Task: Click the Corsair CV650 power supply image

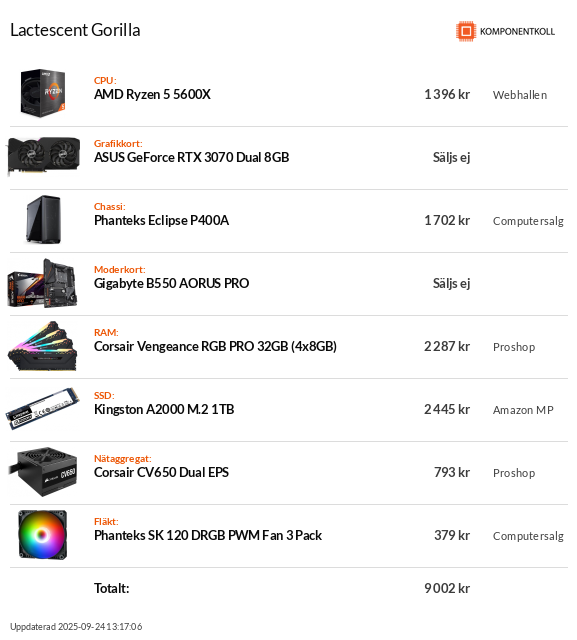Action: pyautogui.click(x=42, y=471)
